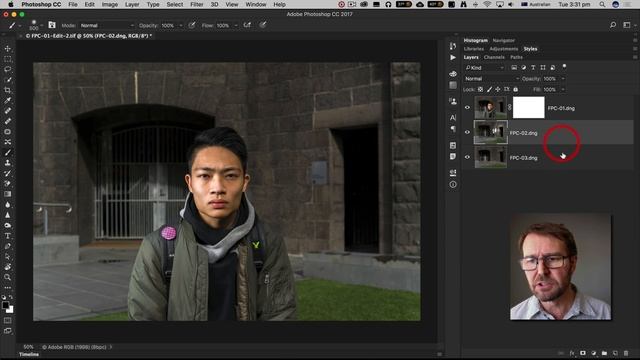Open the File menu

pyautogui.click(x=73, y=4)
